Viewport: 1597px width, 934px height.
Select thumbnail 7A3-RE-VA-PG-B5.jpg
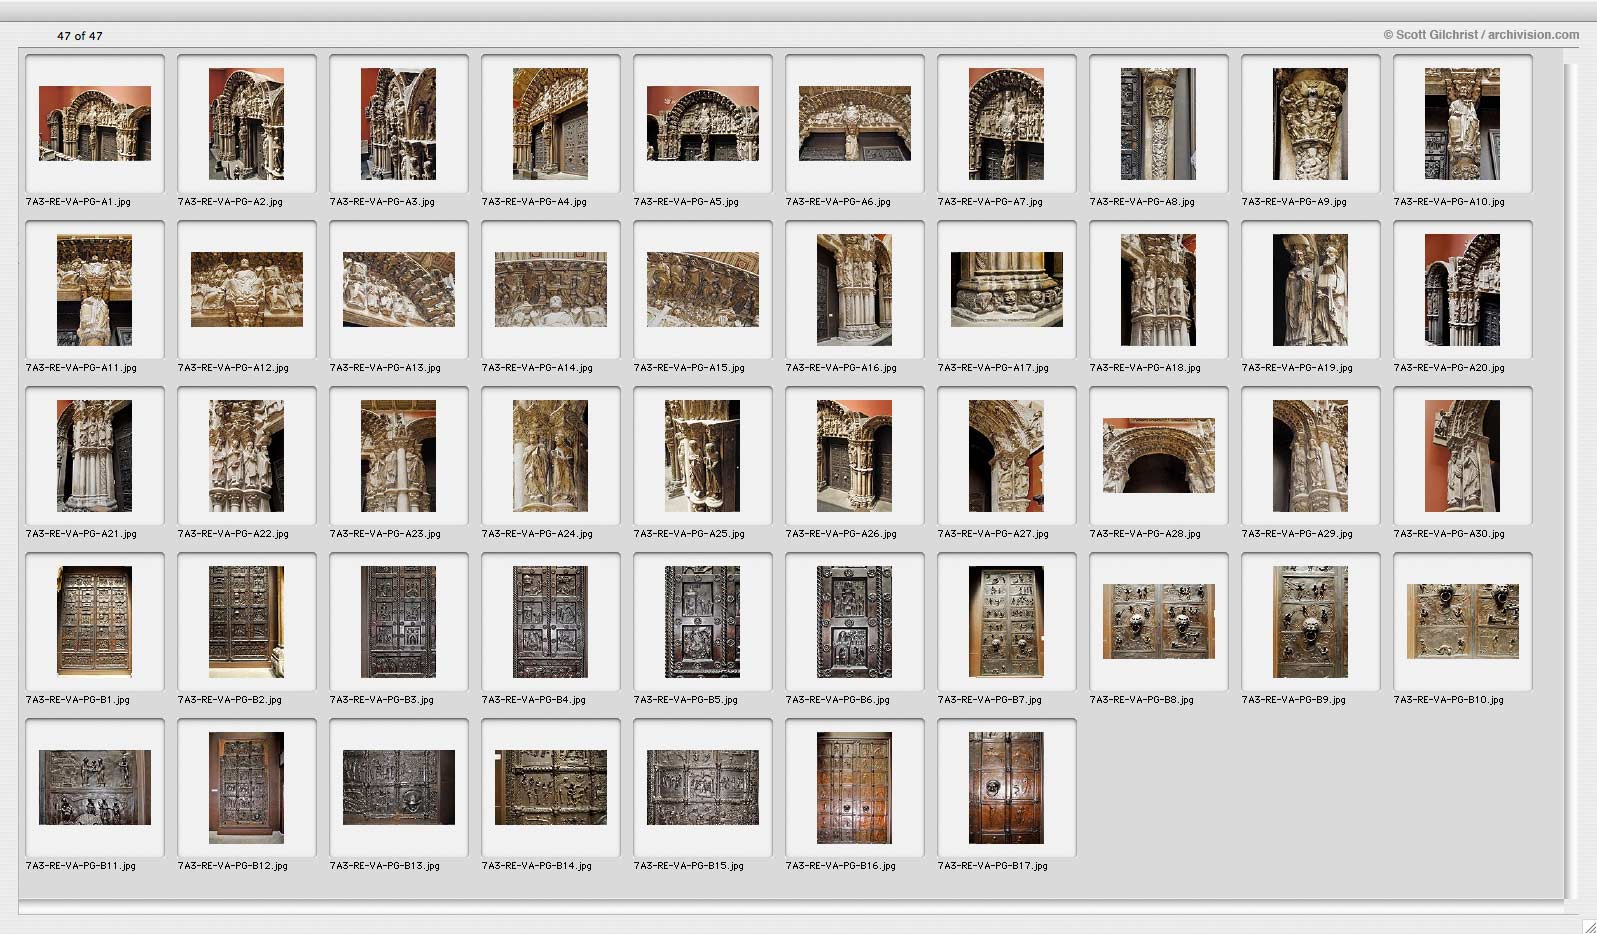(703, 621)
